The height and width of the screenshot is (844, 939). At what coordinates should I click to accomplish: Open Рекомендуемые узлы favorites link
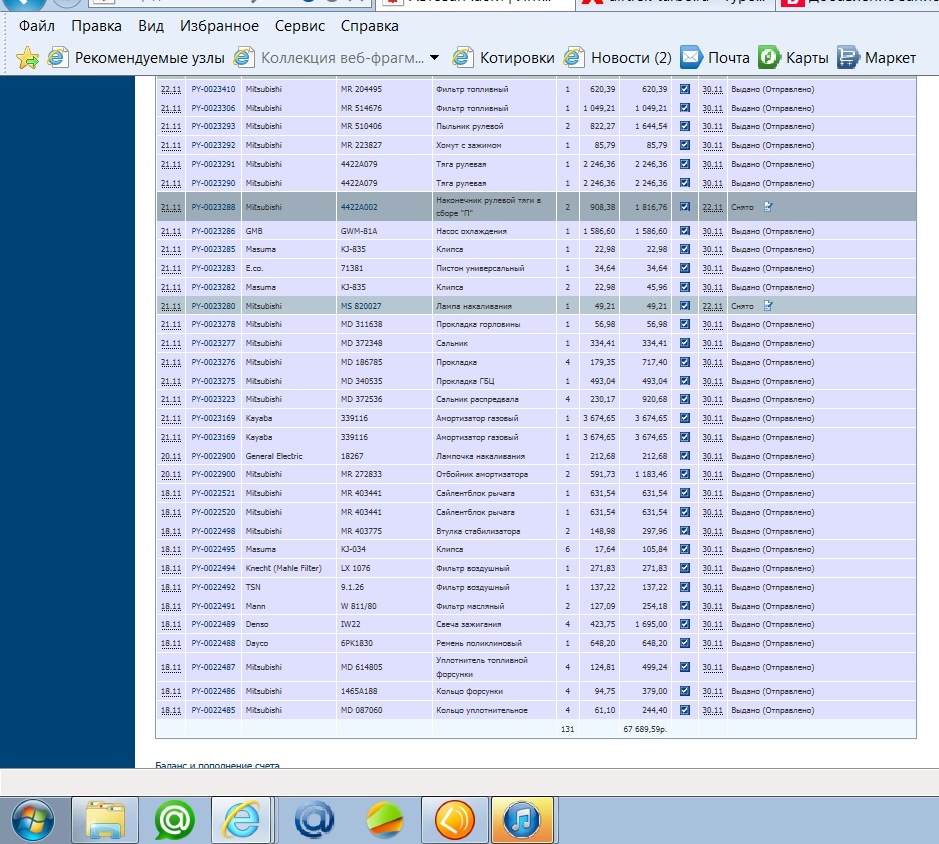pos(150,58)
